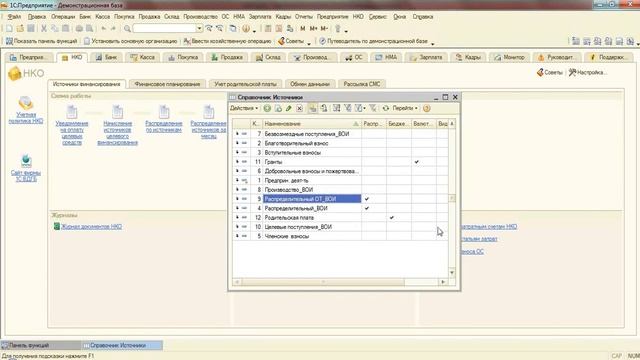Toggle Валют checkmark in Гранты row

[x=416, y=162]
